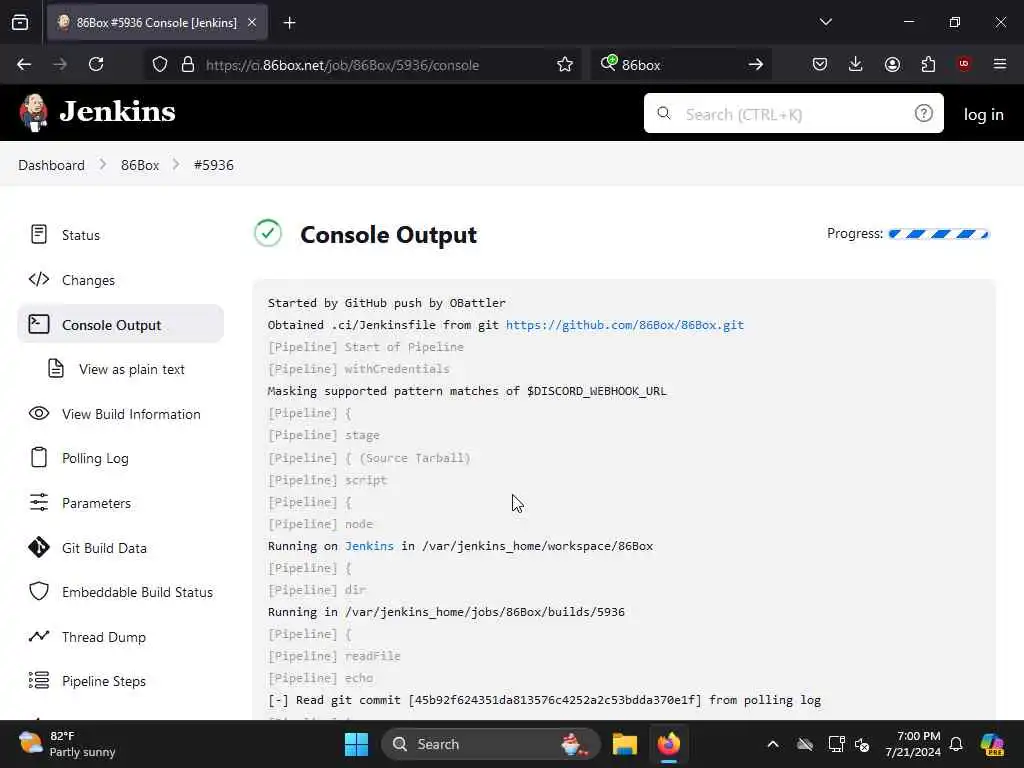The height and width of the screenshot is (768, 1024).
Task: Open the Windows Start menu
Action: 357,744
